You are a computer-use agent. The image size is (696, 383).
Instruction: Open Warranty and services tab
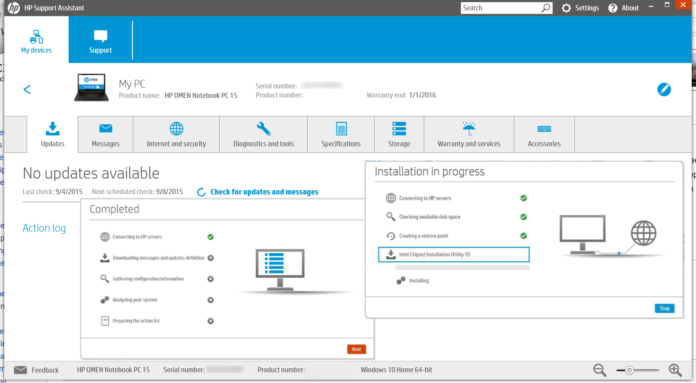click(469, 134)
